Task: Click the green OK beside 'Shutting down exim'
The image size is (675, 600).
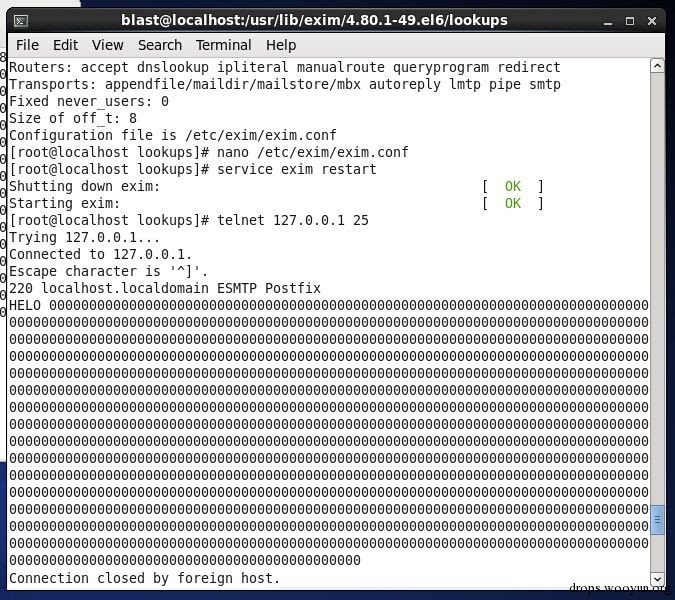Action: pos(513,186)
